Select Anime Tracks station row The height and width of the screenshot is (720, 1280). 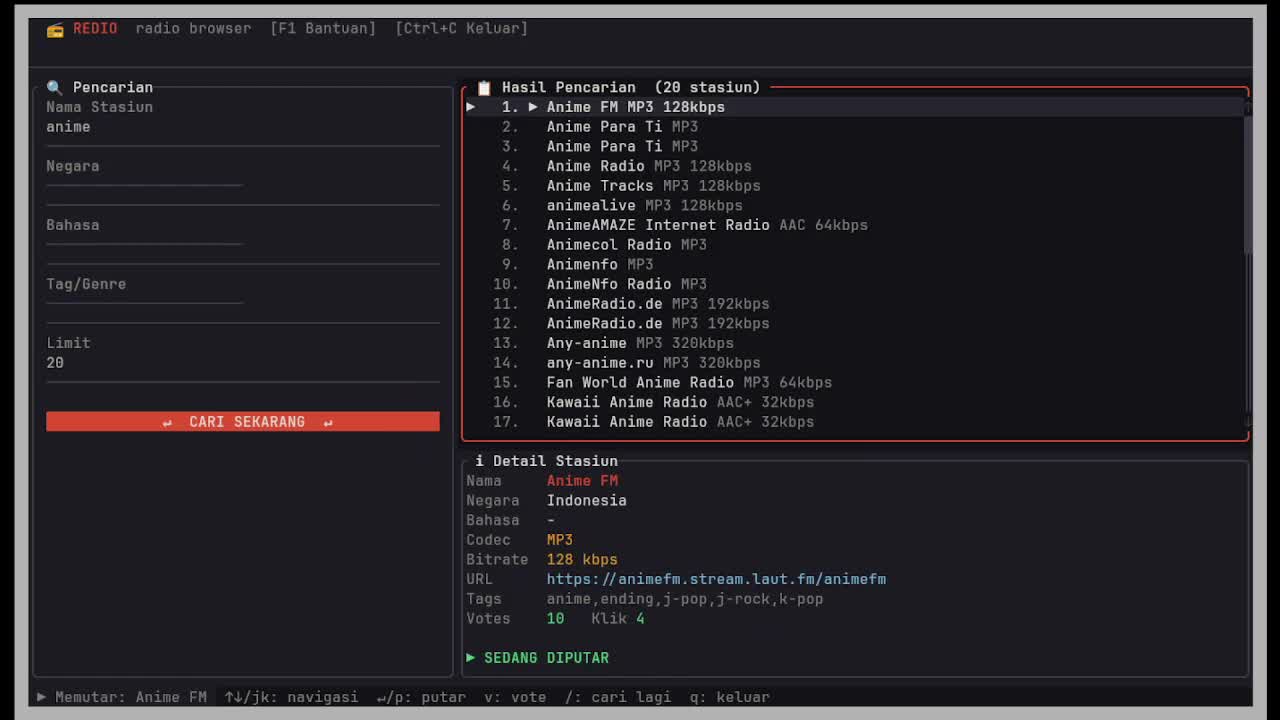pyautogui.click(x=855, y=186)
